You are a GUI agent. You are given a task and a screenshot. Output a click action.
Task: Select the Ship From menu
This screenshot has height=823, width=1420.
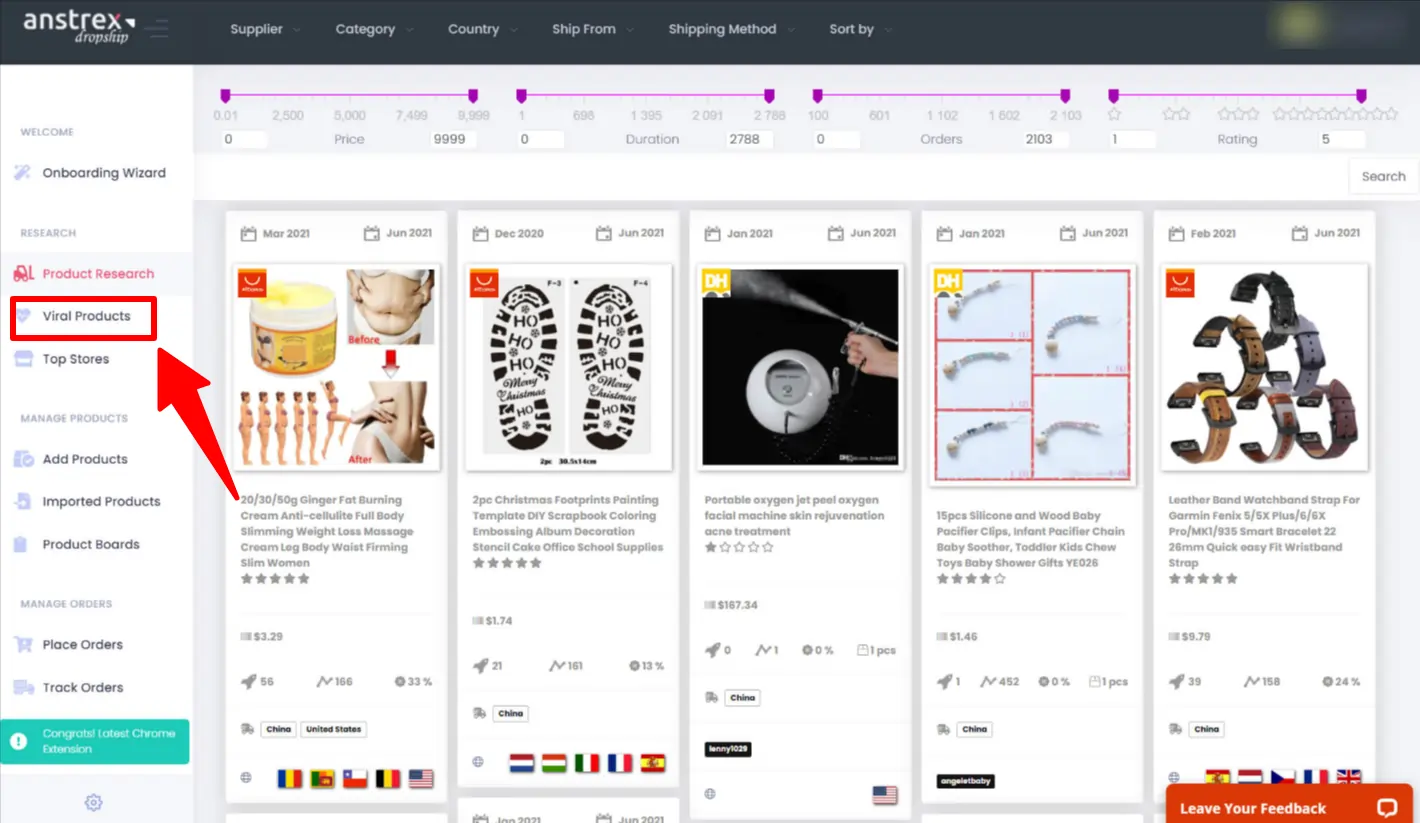click(x=592, y=29)
